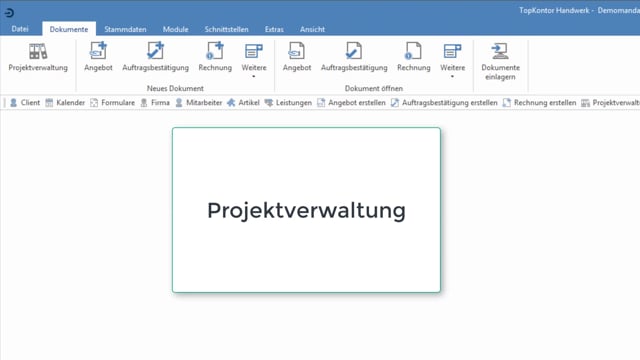Switch to the Ansicht tab
Screen dimensions: 640x360
312,29
